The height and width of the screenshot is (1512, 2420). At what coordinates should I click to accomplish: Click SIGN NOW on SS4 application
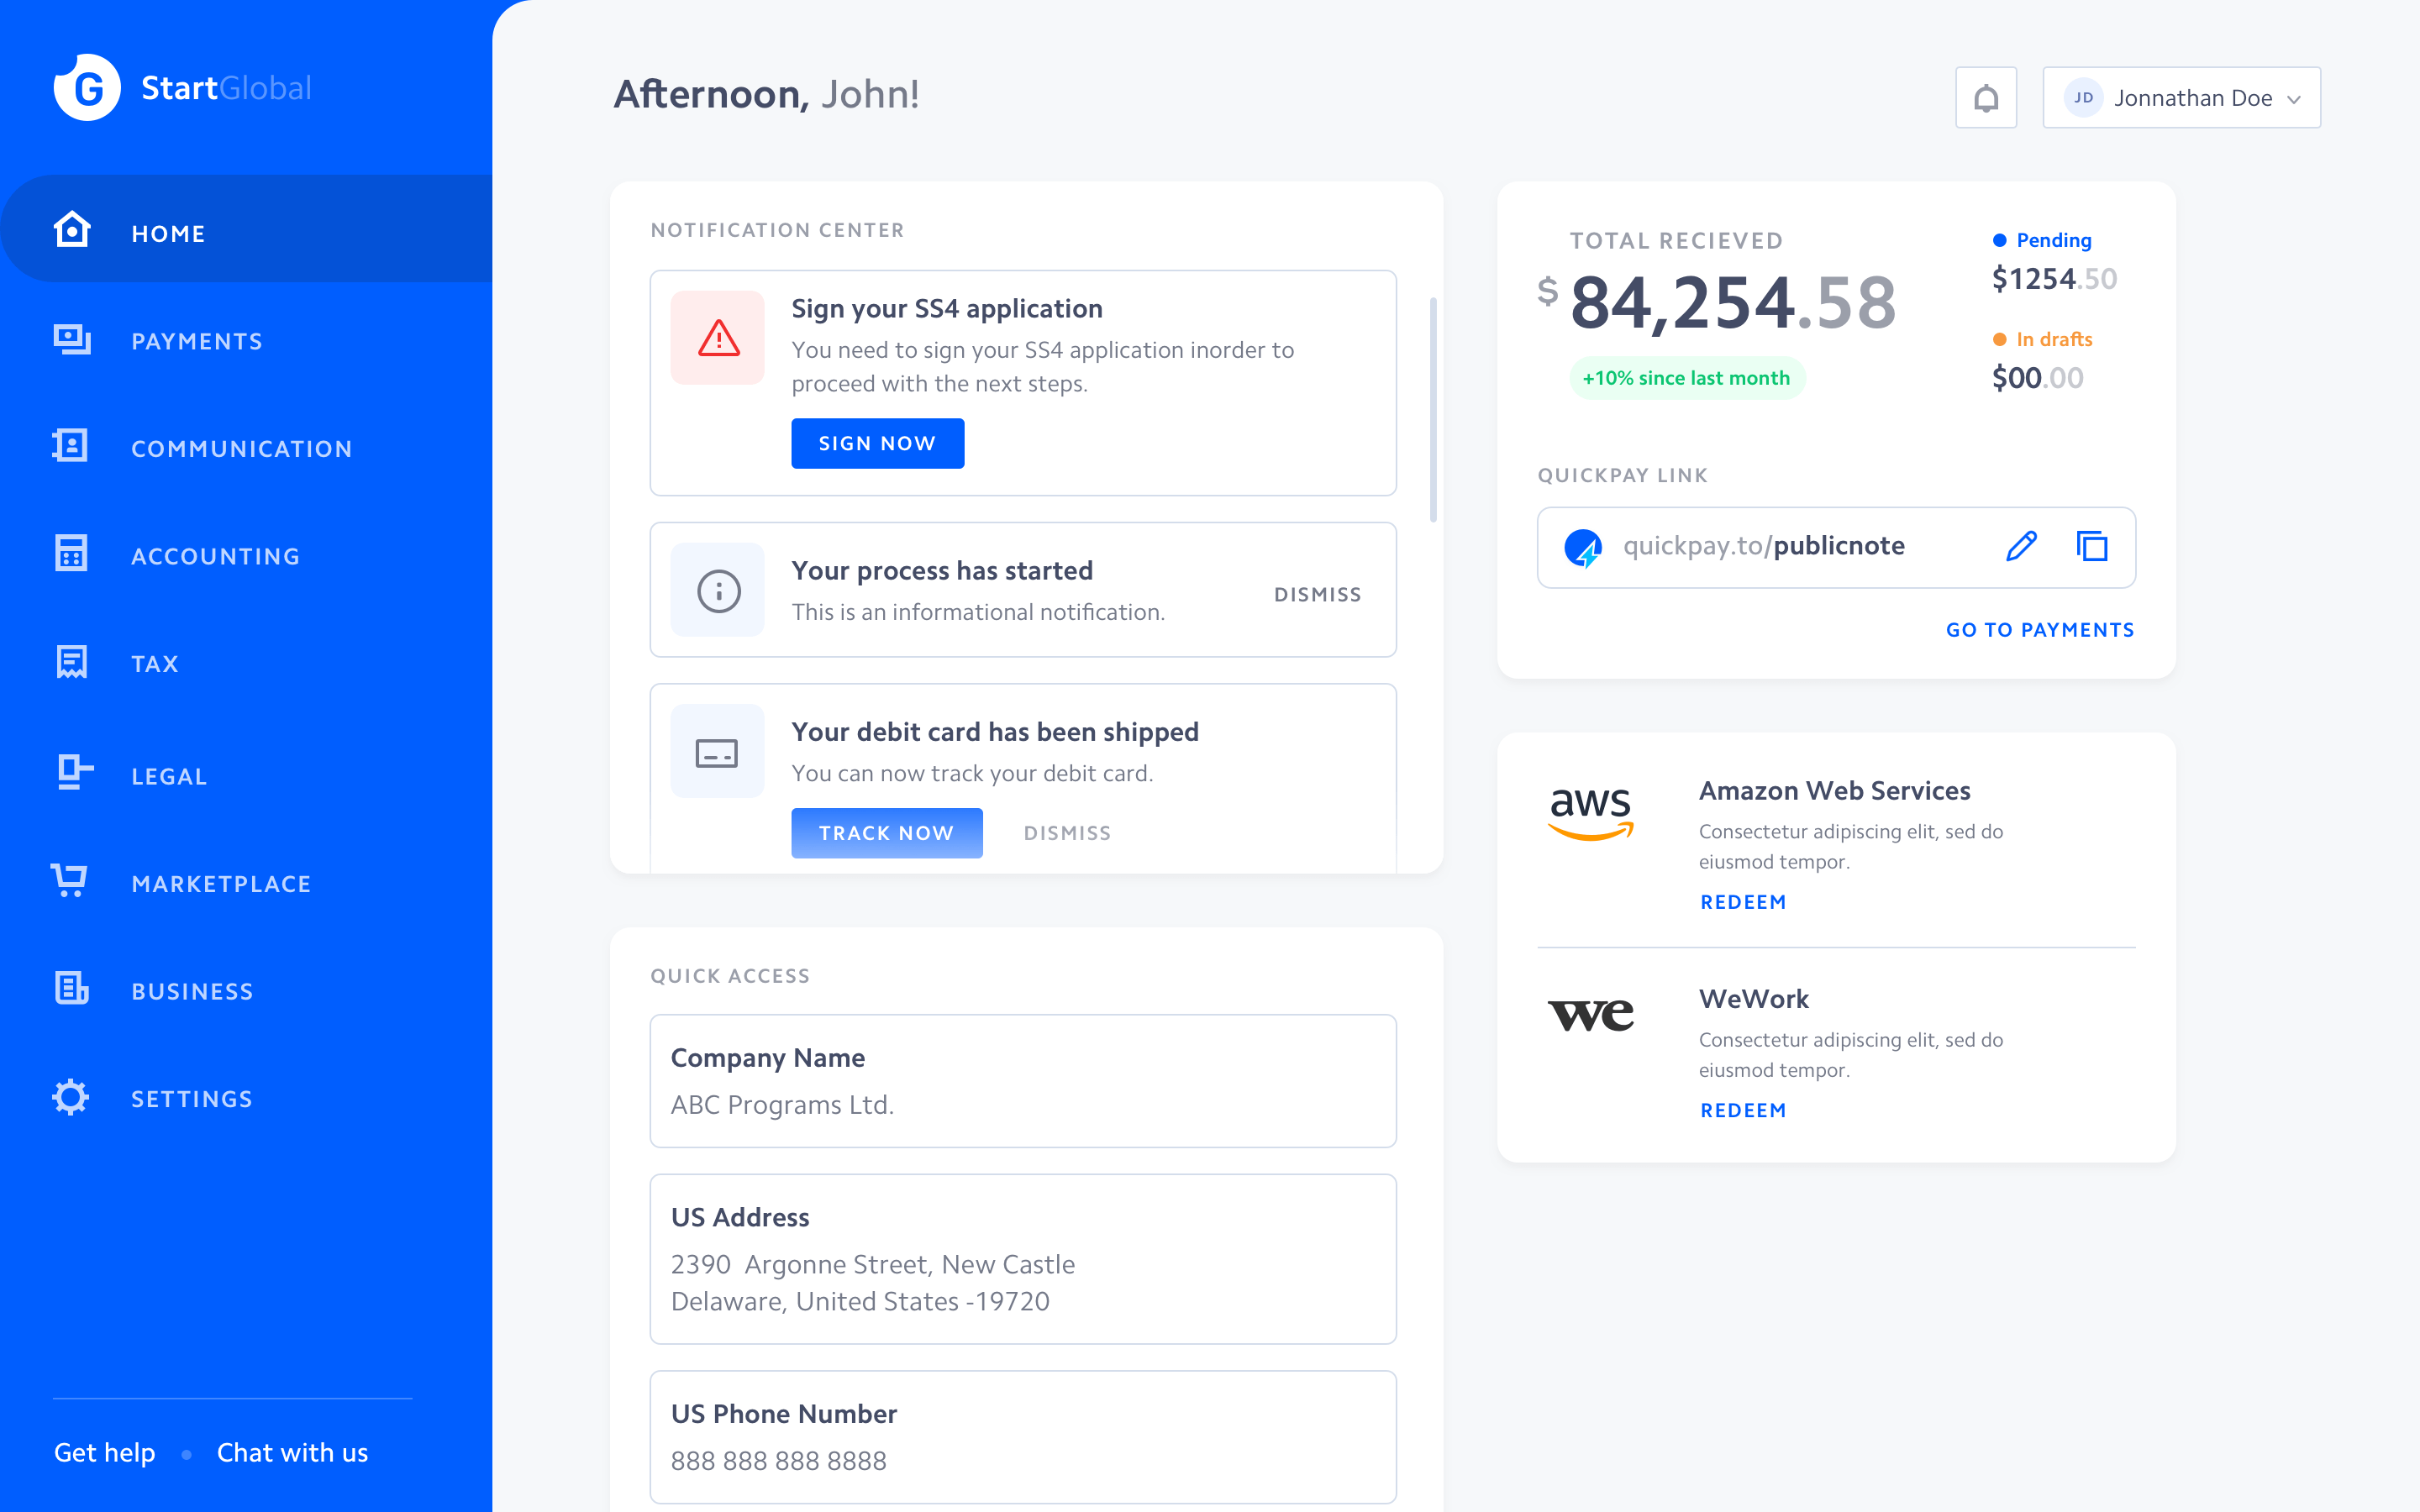876,443
